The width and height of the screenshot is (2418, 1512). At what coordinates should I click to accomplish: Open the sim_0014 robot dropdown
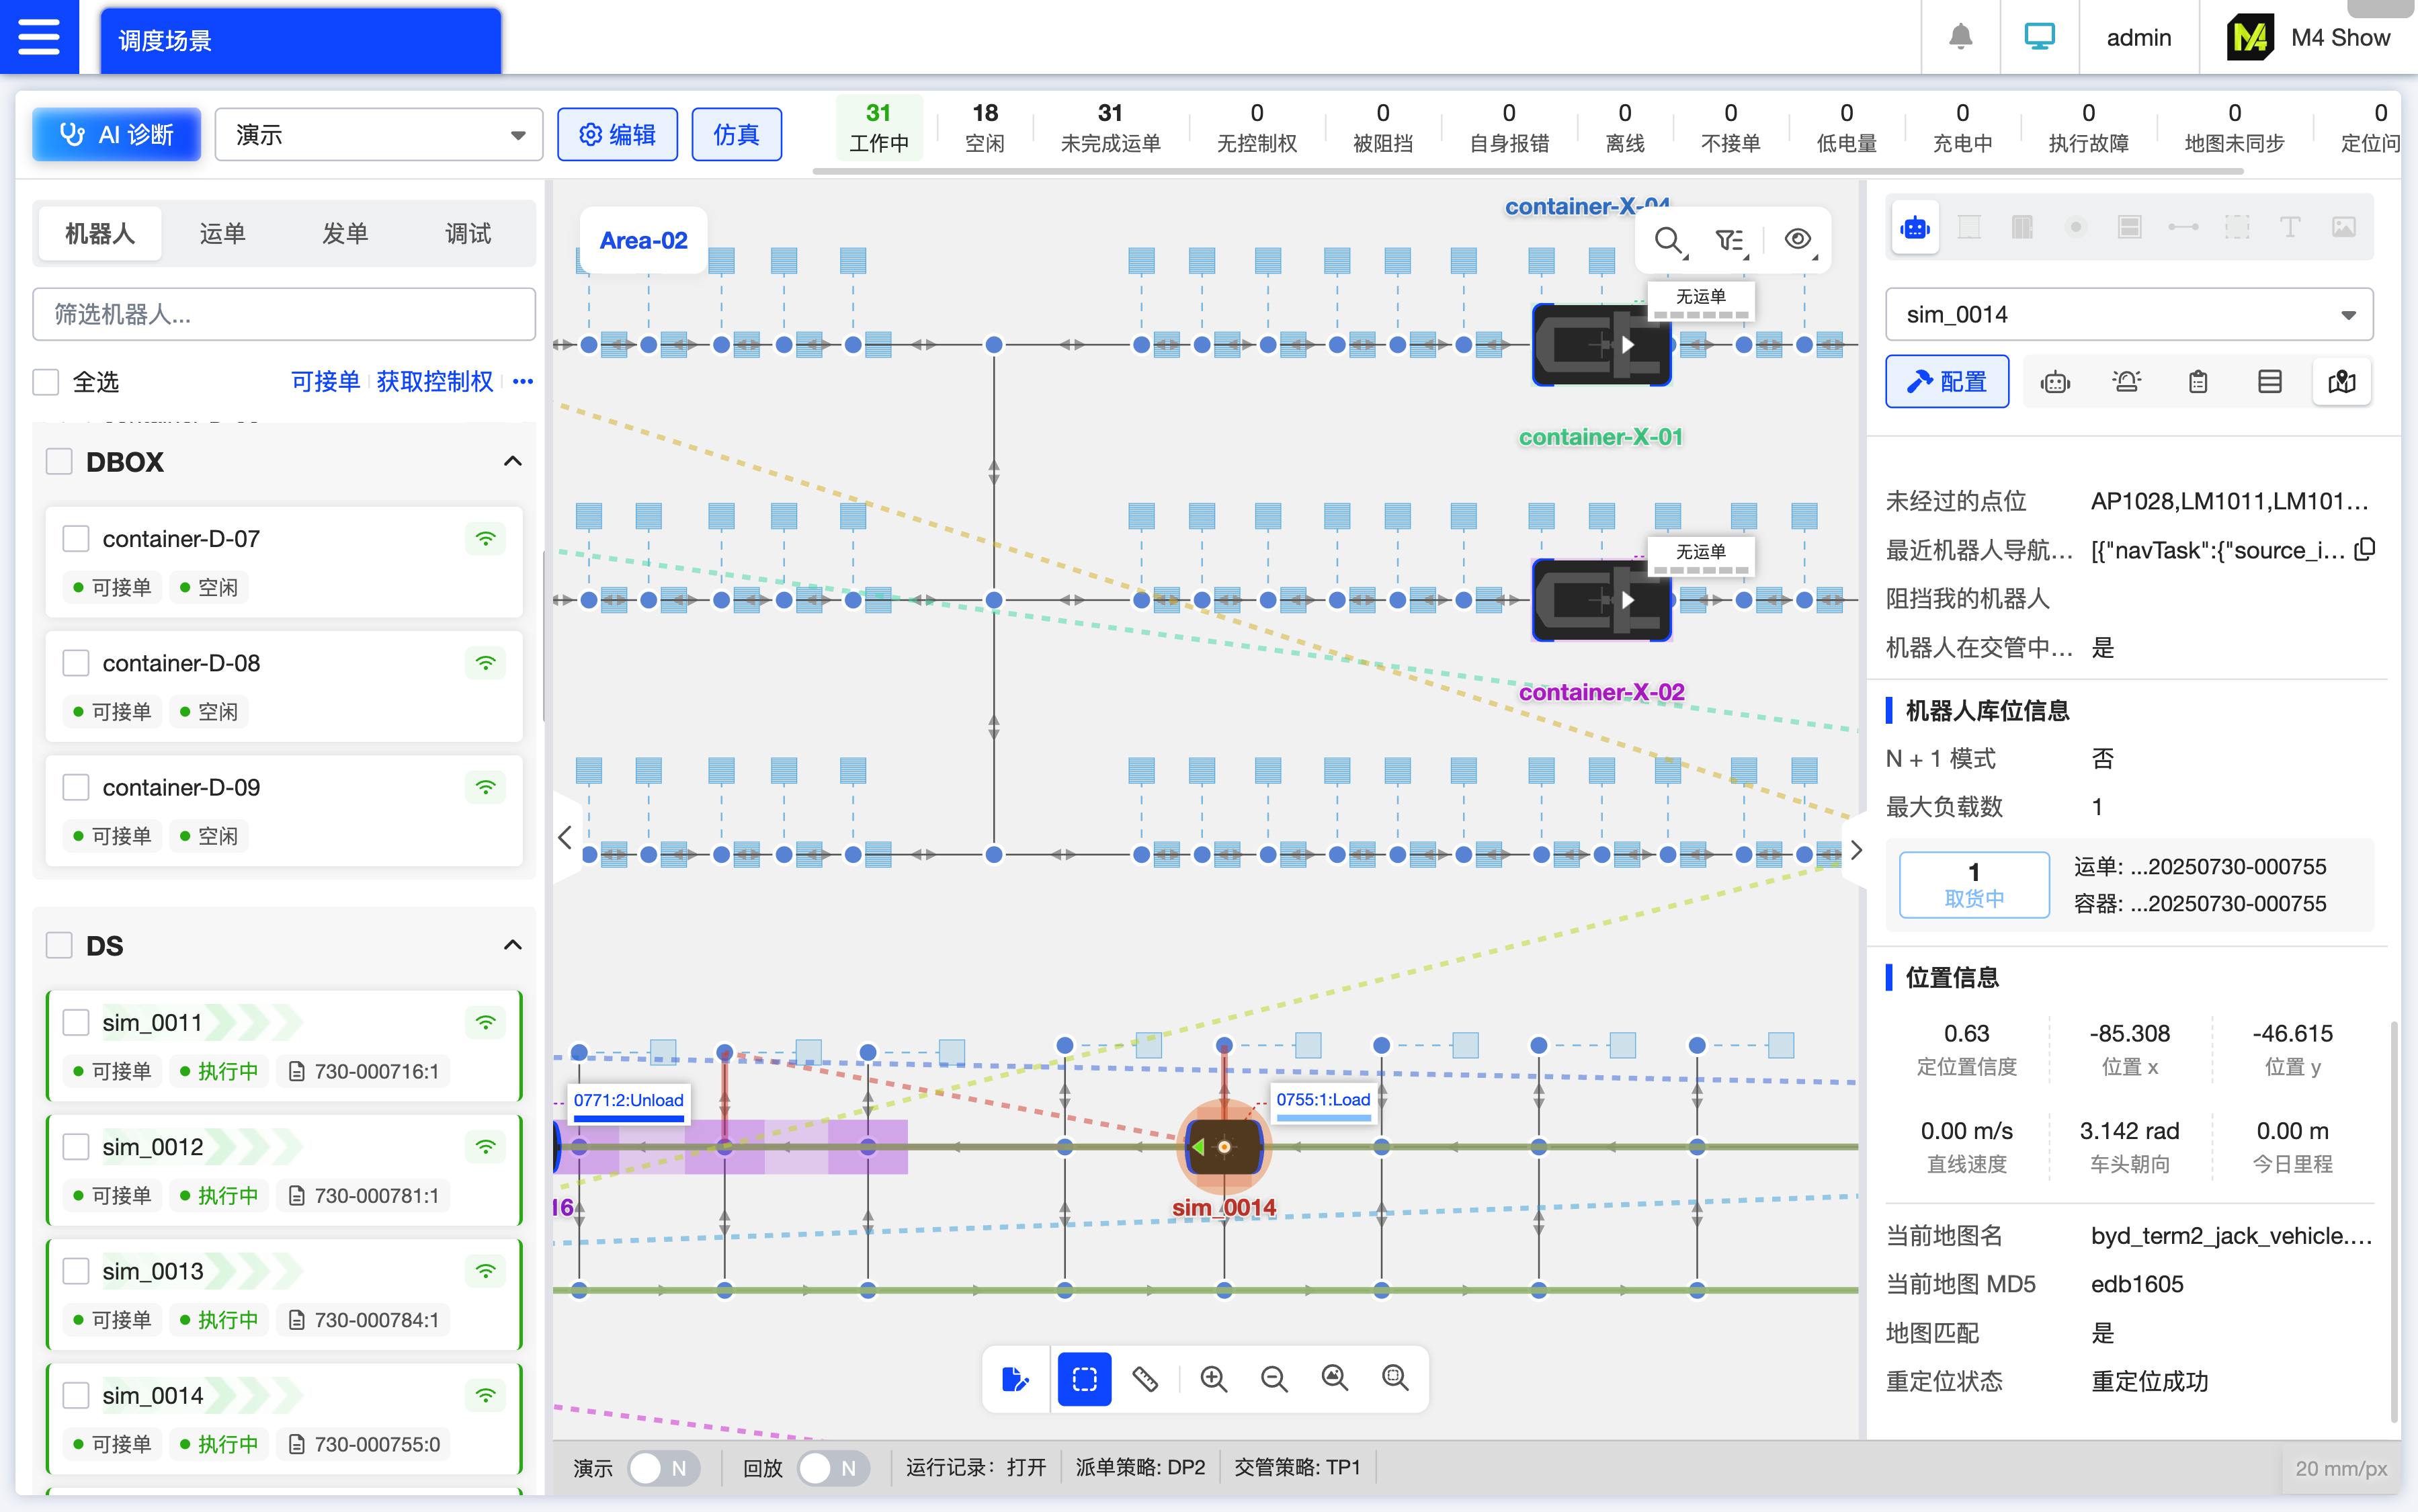tap(2129, 315)
